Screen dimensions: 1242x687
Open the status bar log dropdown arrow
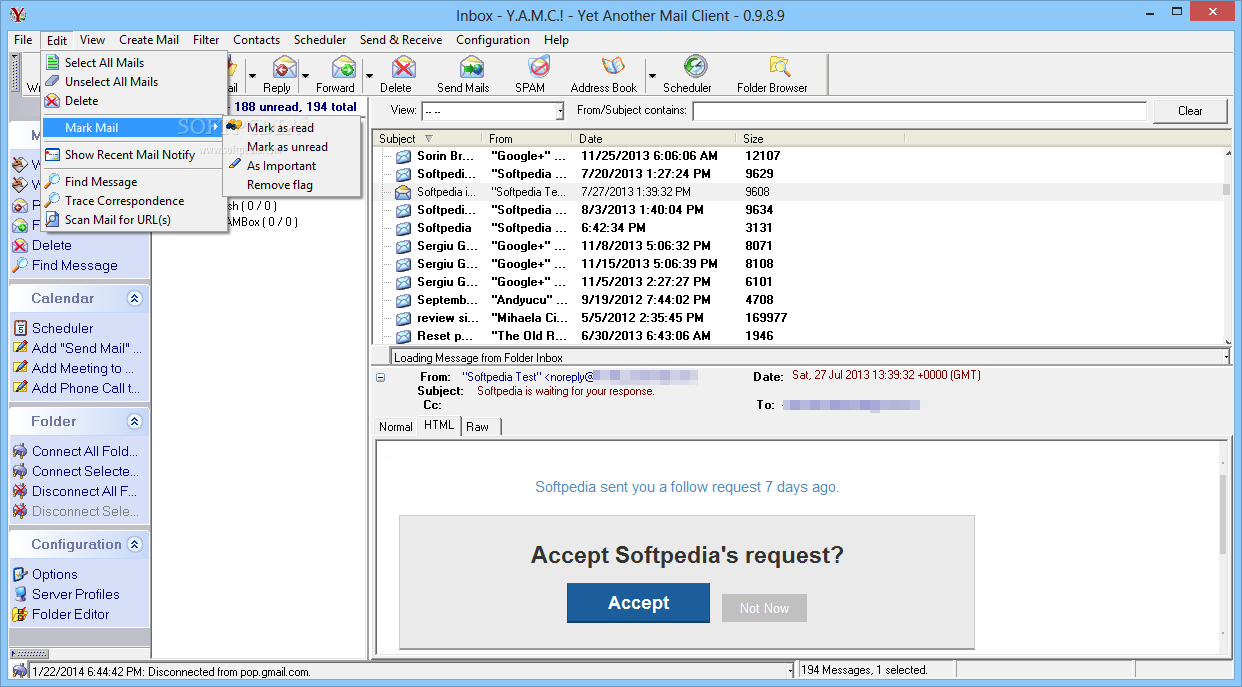790,670
